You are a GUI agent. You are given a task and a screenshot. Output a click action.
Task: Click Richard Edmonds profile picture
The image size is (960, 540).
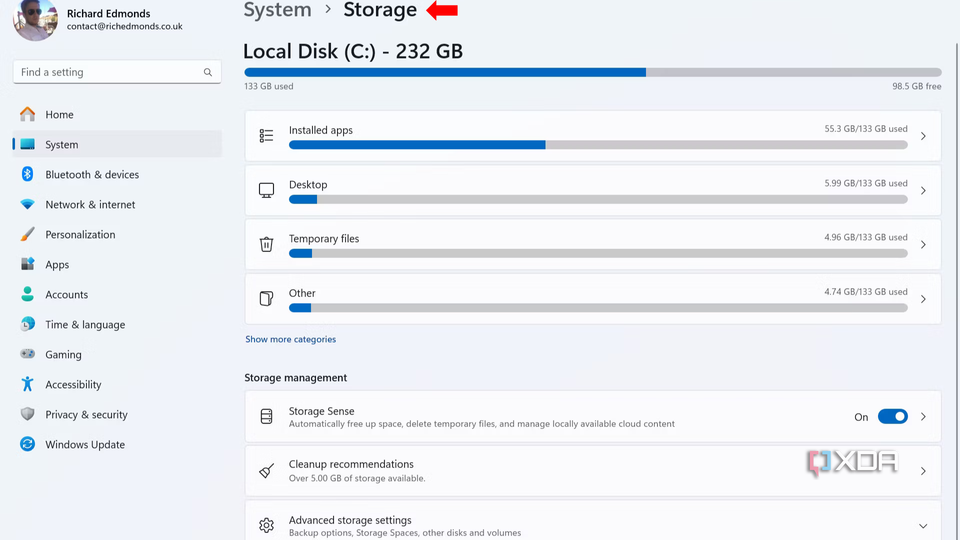(35, 20)
